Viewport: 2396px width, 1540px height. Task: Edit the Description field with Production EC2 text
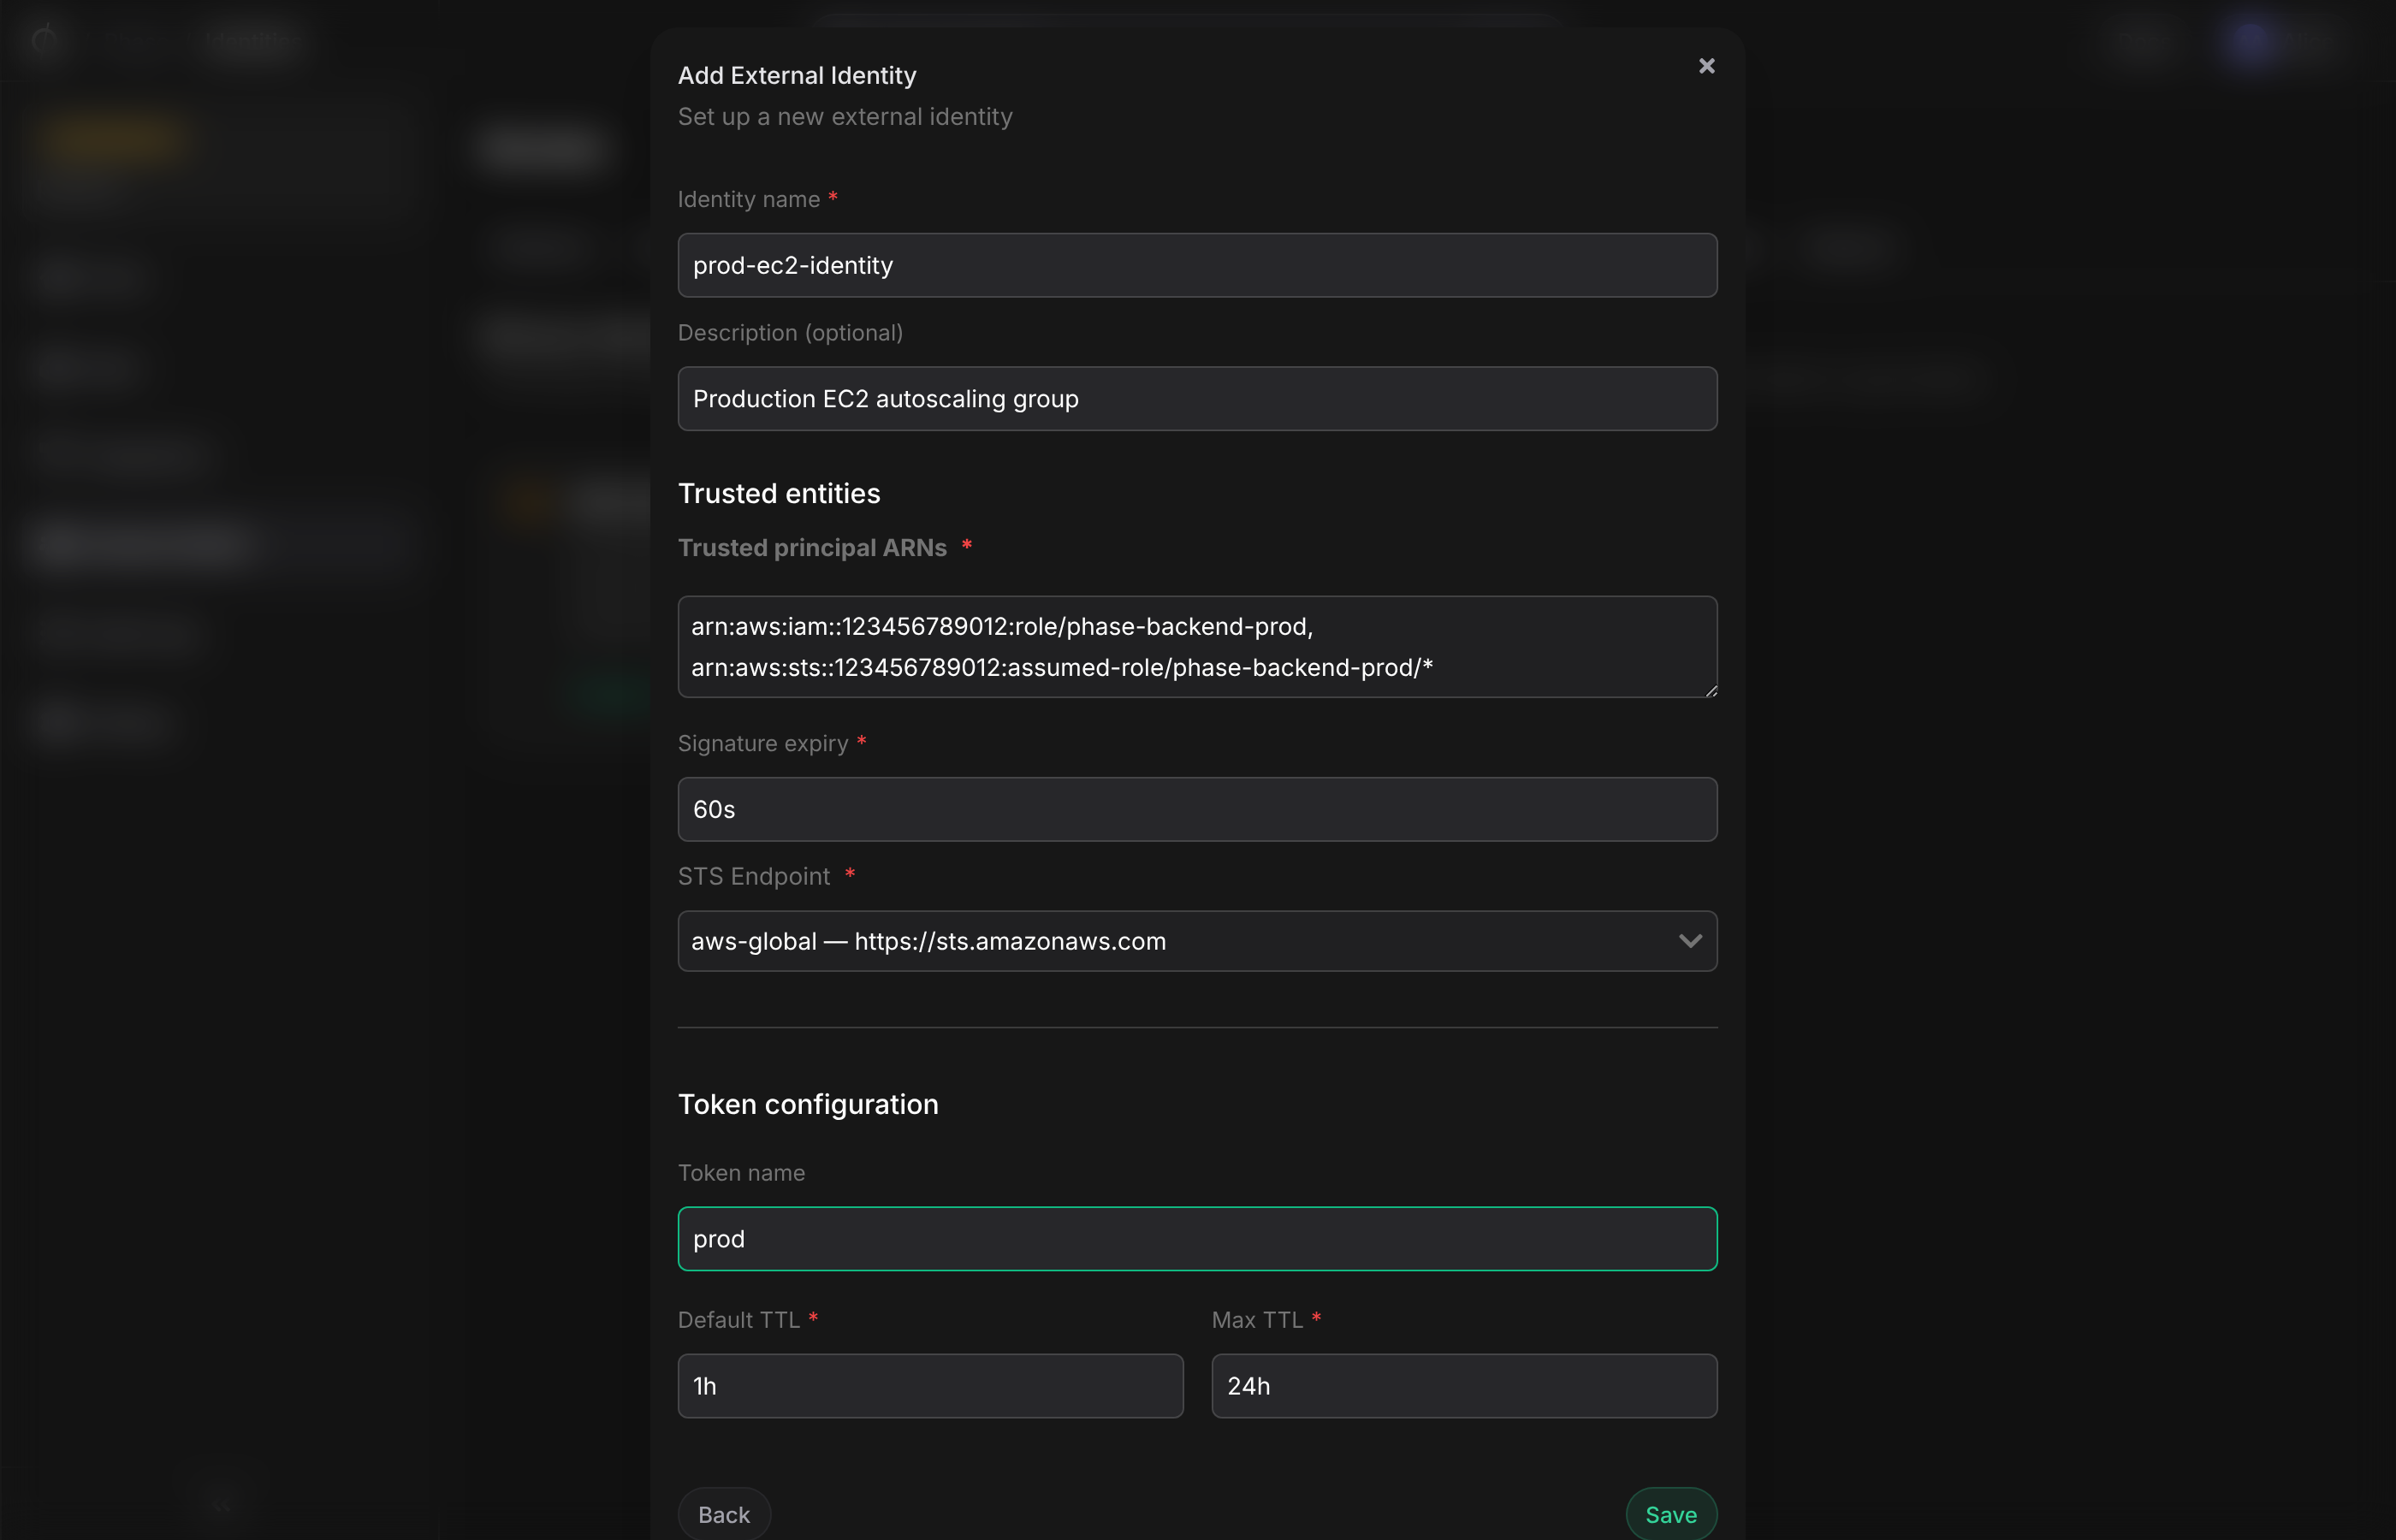coord(1197,399)
